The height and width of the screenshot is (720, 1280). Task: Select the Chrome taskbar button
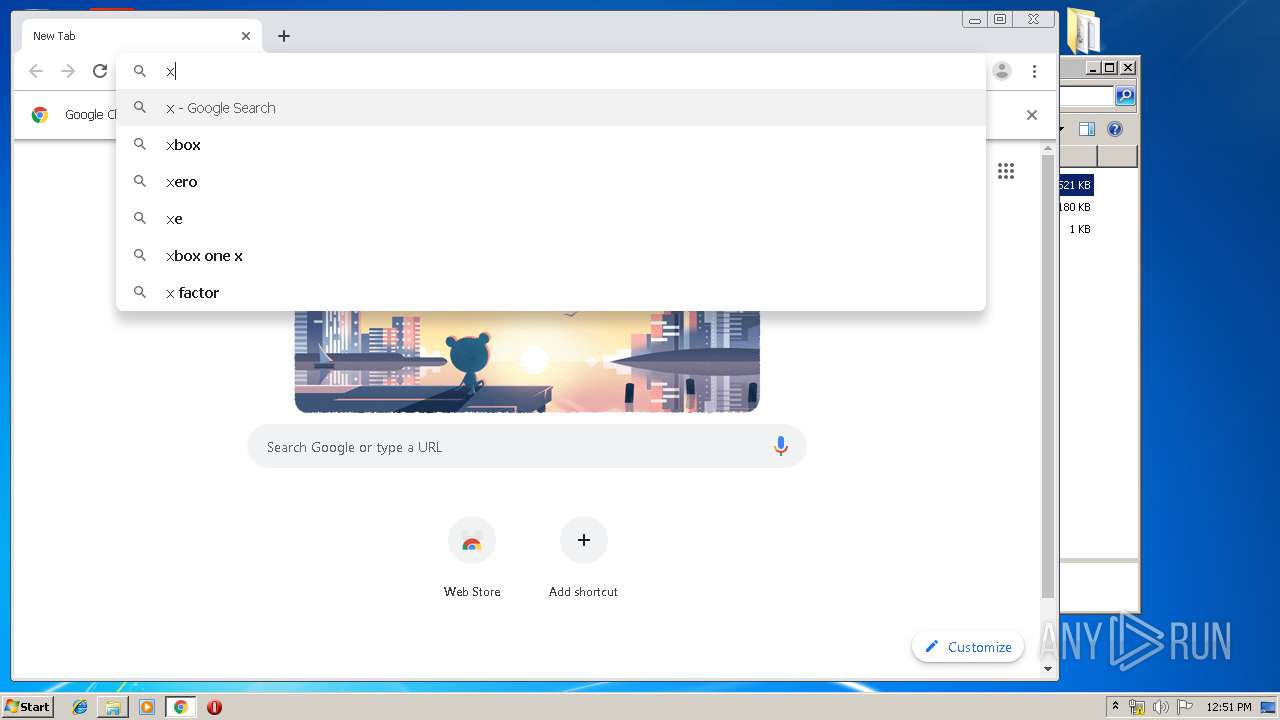(x=180, y=707)
